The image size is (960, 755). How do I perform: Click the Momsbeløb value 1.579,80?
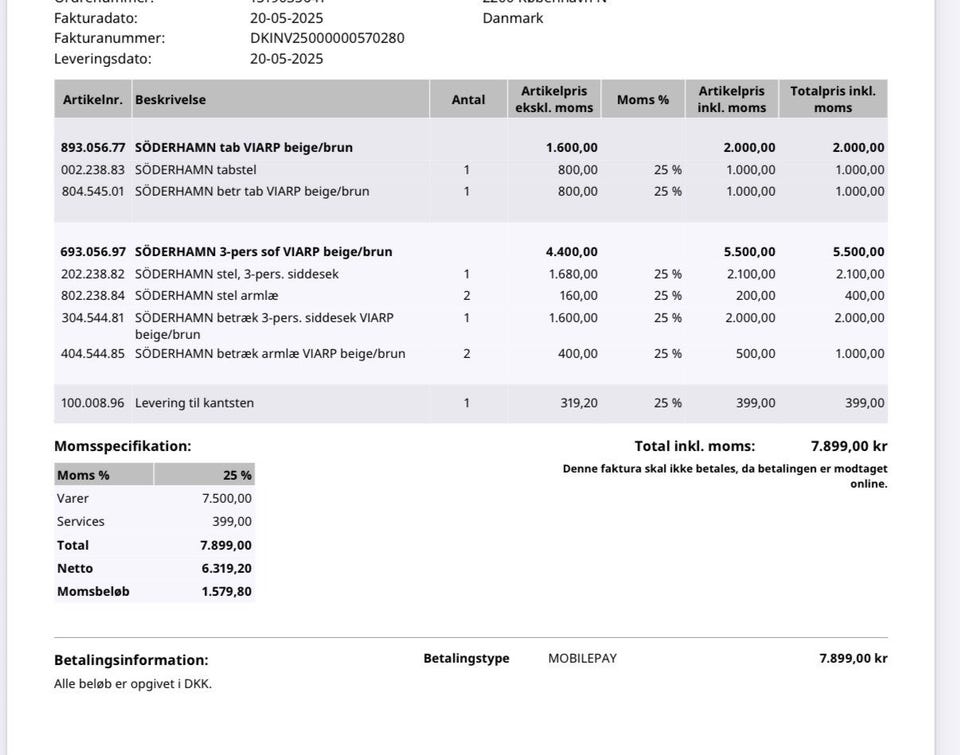coord(227,592)
